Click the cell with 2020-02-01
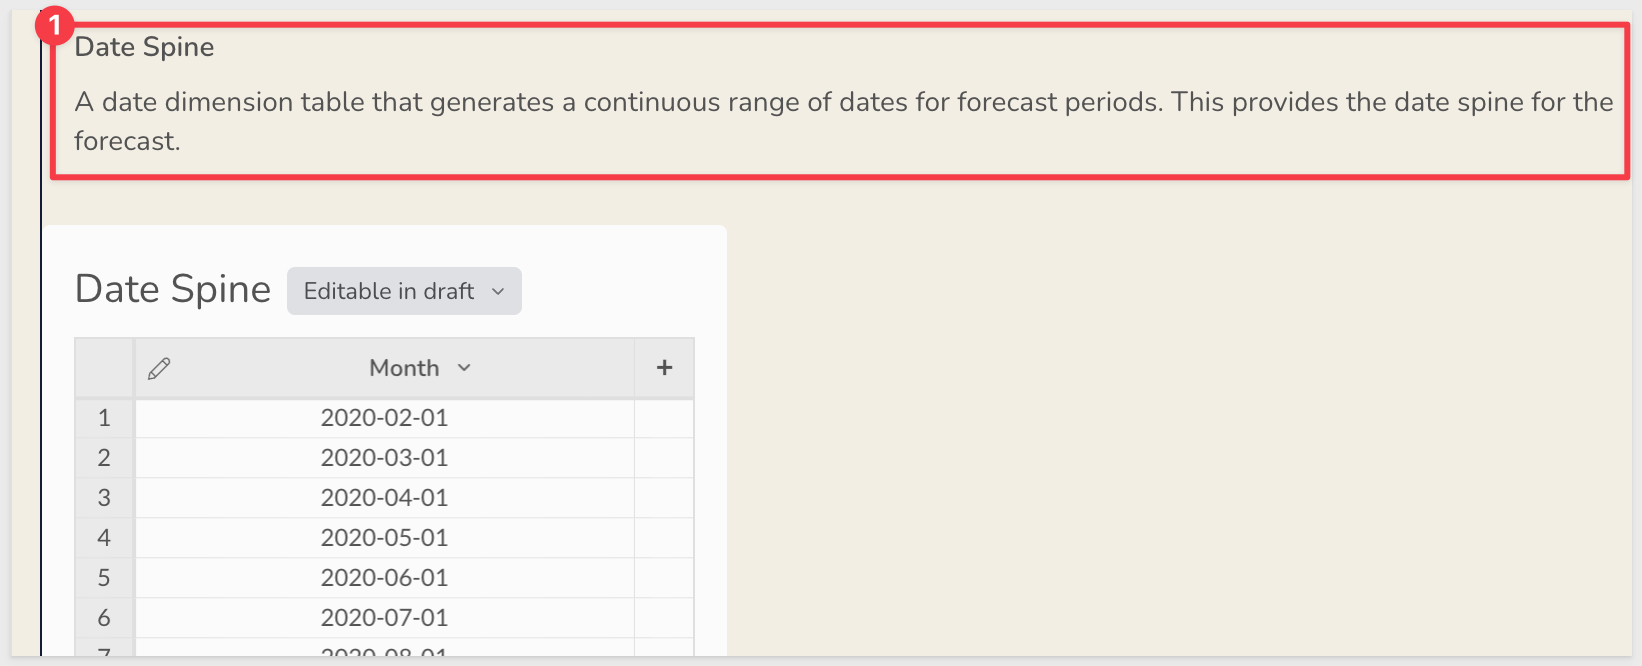Image resolution: width=1642 pixels, height=666 pixels. [x=385, y=418]
